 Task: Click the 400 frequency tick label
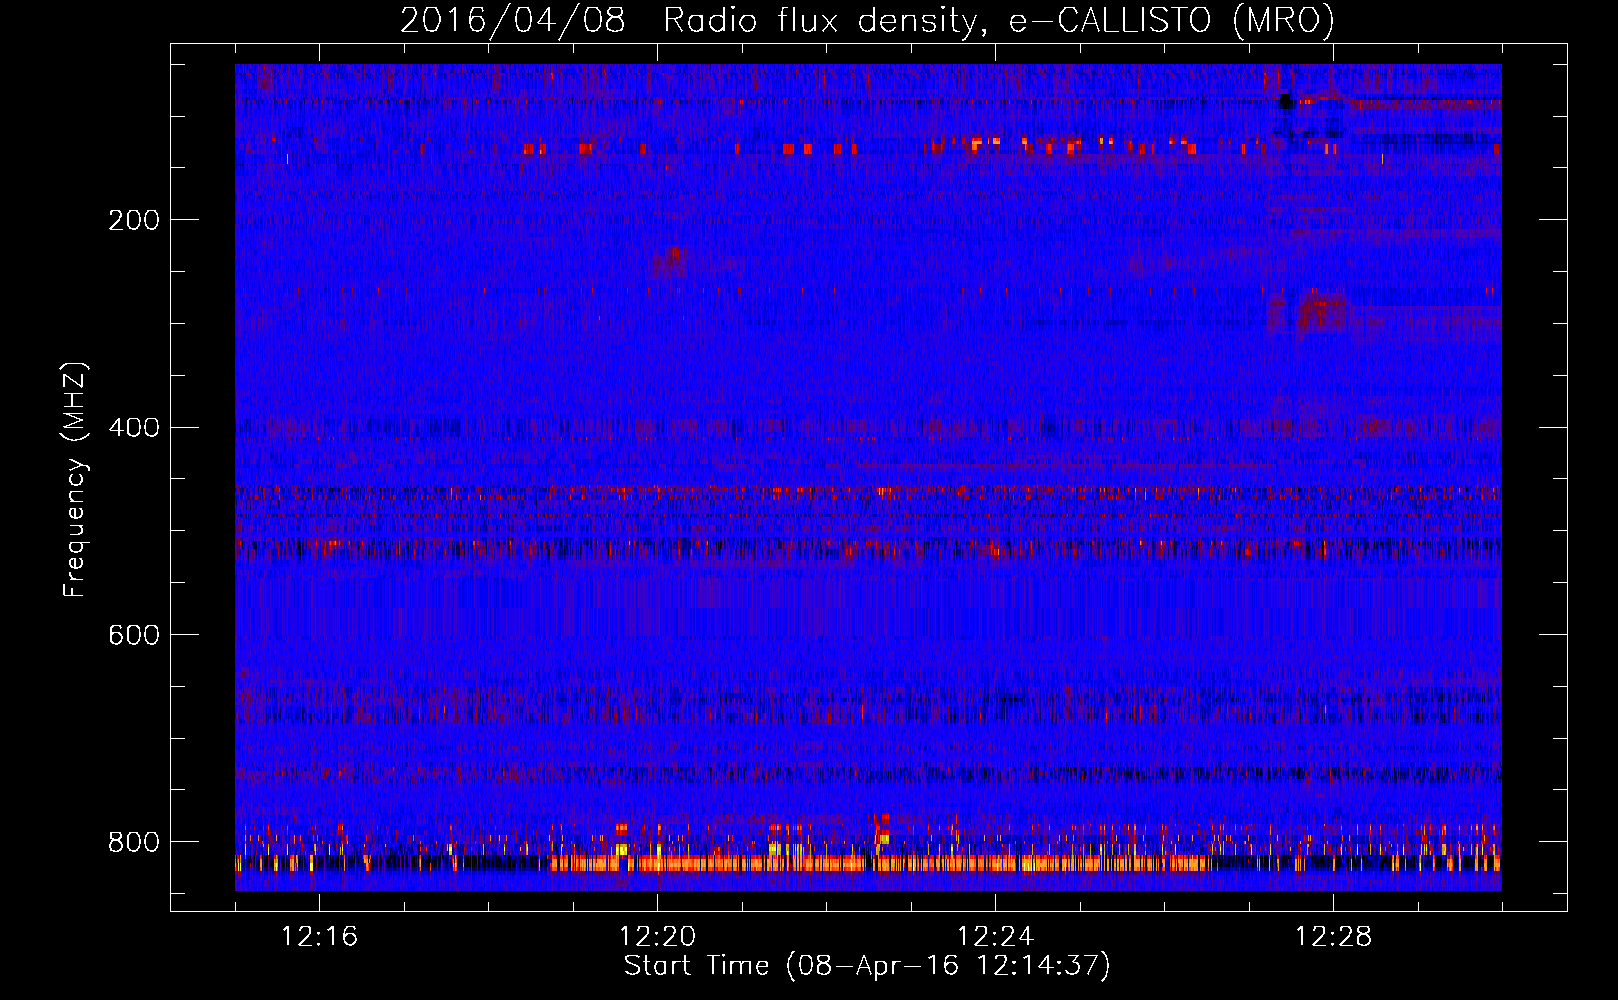(x=134, y=428)
